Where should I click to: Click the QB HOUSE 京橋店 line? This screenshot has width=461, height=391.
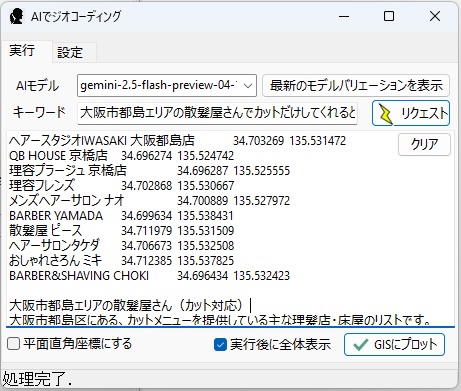coord(122,156)
